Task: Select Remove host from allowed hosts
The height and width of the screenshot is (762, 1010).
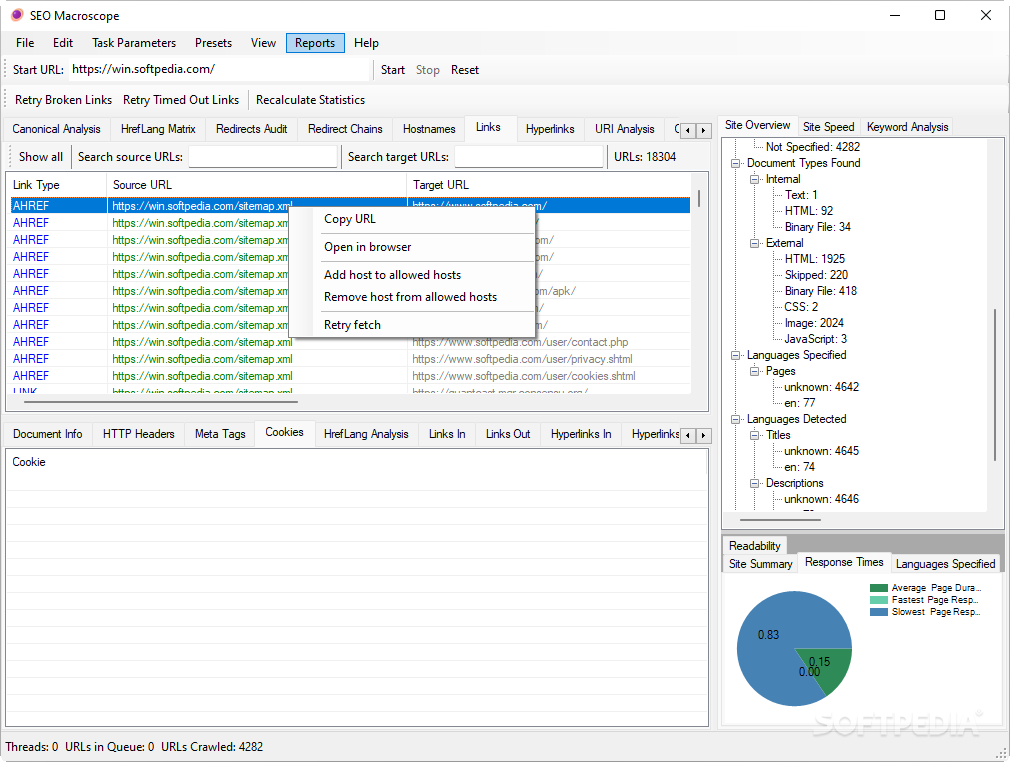Action: [412, 297]
